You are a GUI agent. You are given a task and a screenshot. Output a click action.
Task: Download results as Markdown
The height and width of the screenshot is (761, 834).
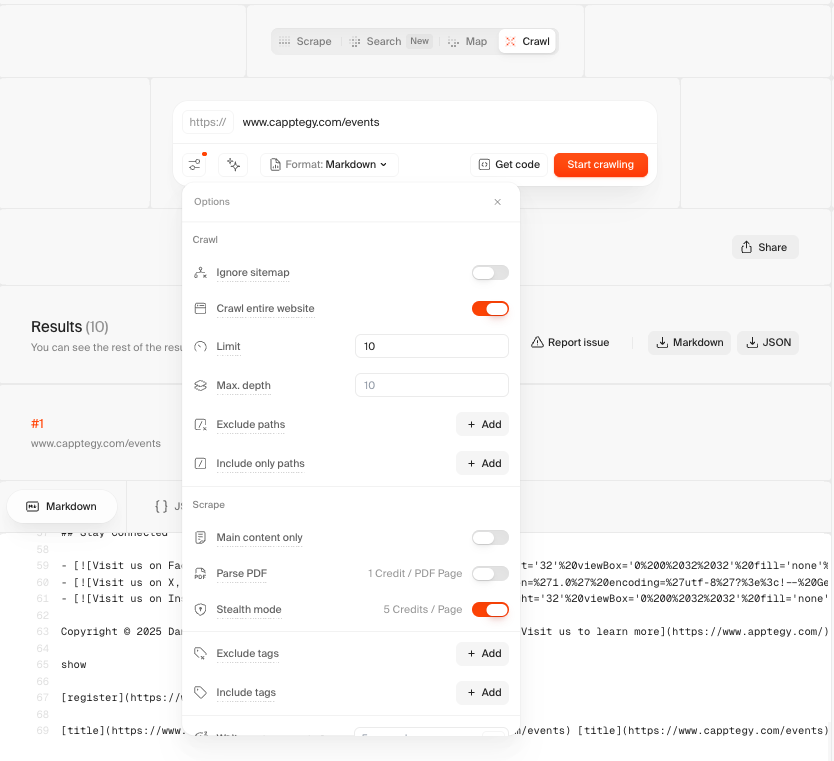tap(689, 342)
